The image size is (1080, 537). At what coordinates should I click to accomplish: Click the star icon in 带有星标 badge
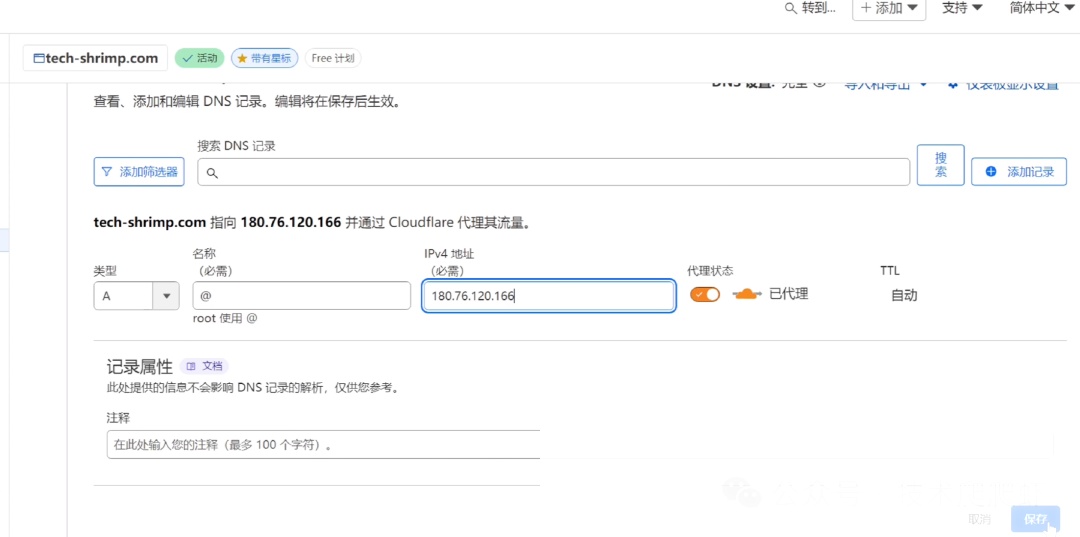[x=242, y=59]
